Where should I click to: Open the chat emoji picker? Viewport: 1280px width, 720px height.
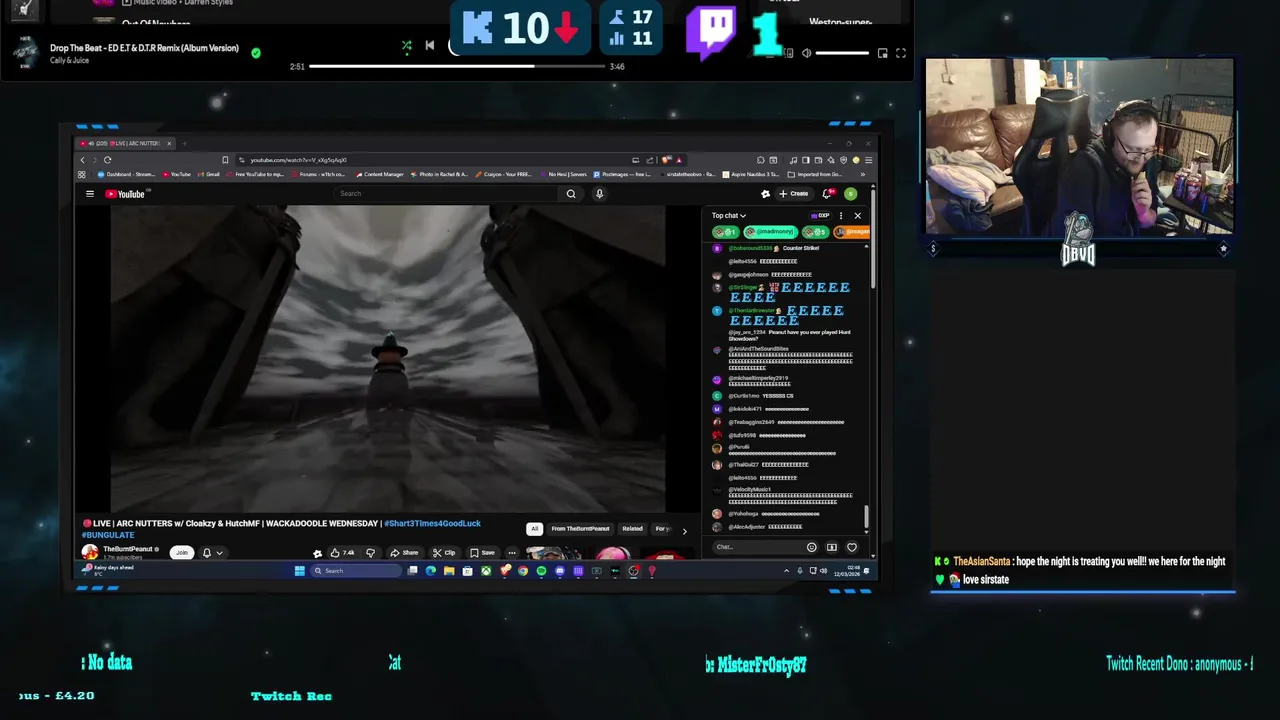point(811,547)
